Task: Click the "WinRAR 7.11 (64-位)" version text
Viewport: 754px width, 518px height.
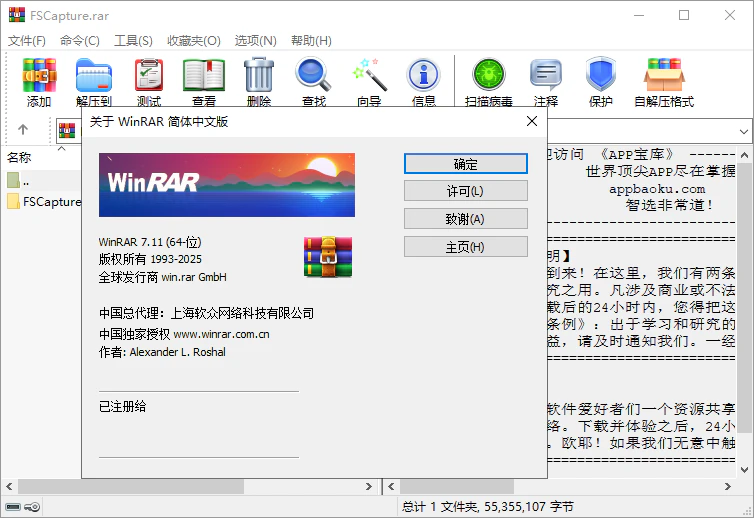Action: (150, 242)
